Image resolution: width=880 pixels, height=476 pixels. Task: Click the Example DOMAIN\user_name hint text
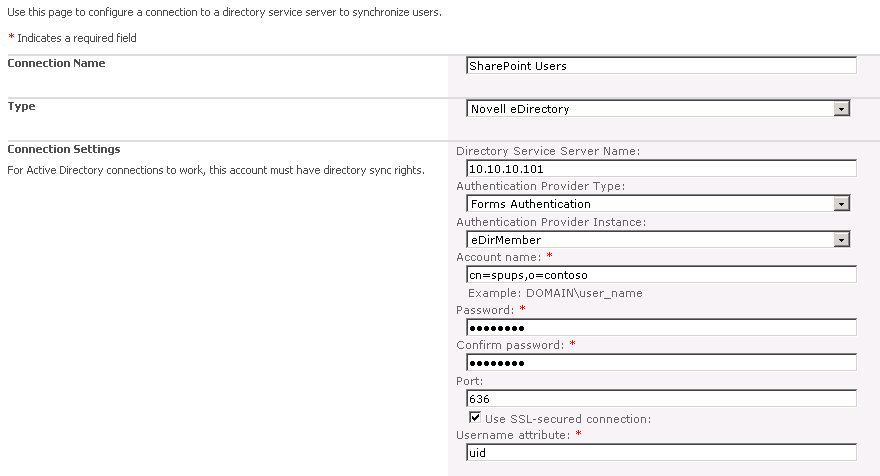(x=555, y=293)
